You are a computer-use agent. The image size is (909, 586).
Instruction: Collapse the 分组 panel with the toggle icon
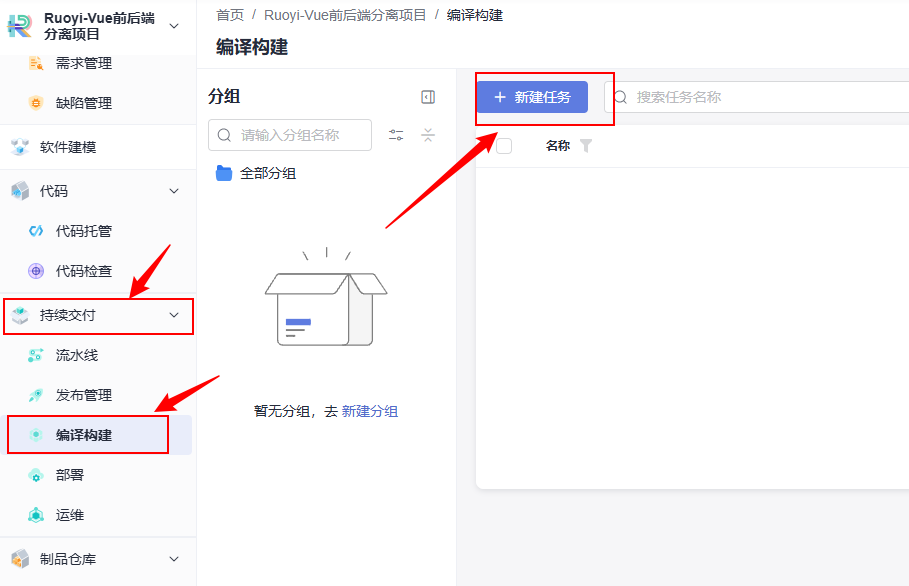coord(428,97)
